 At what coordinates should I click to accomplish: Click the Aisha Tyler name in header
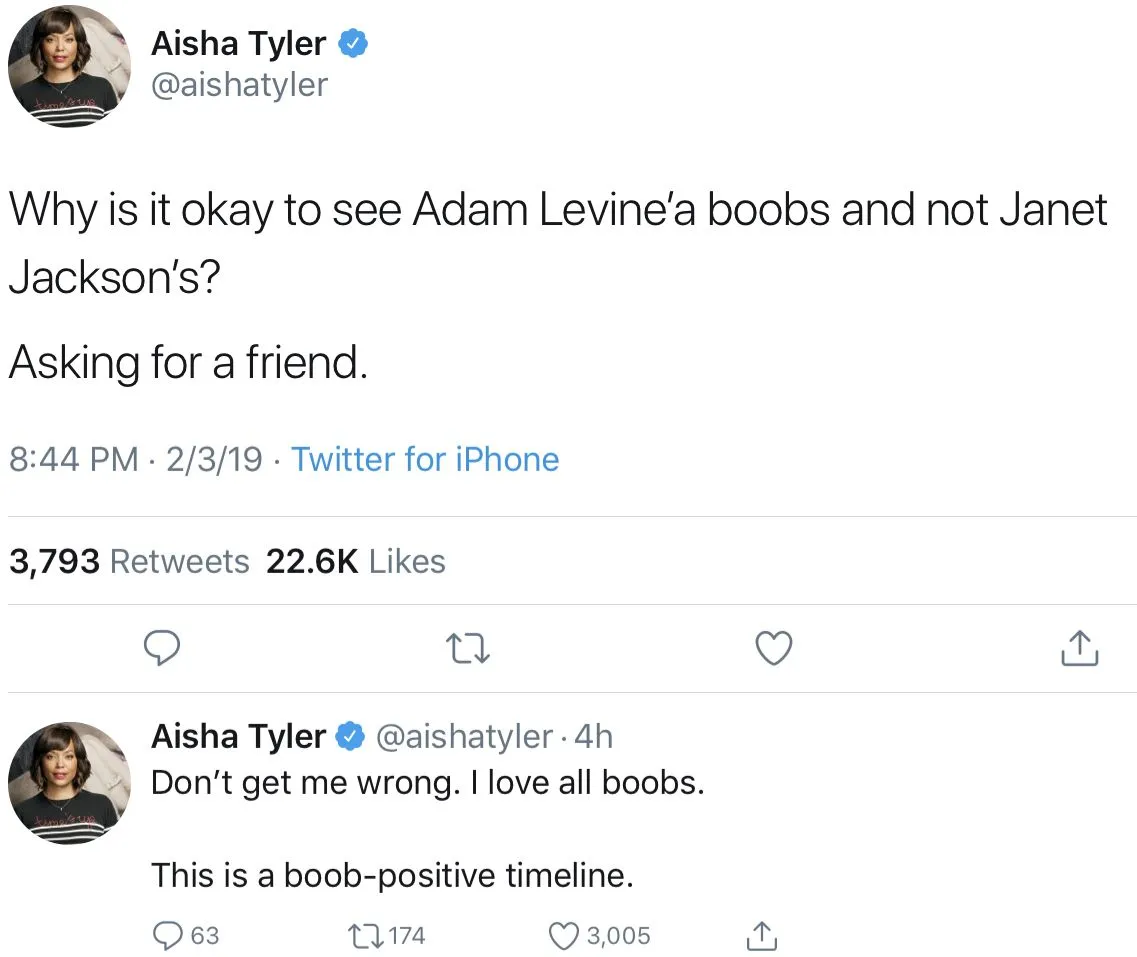coord(238,44)
